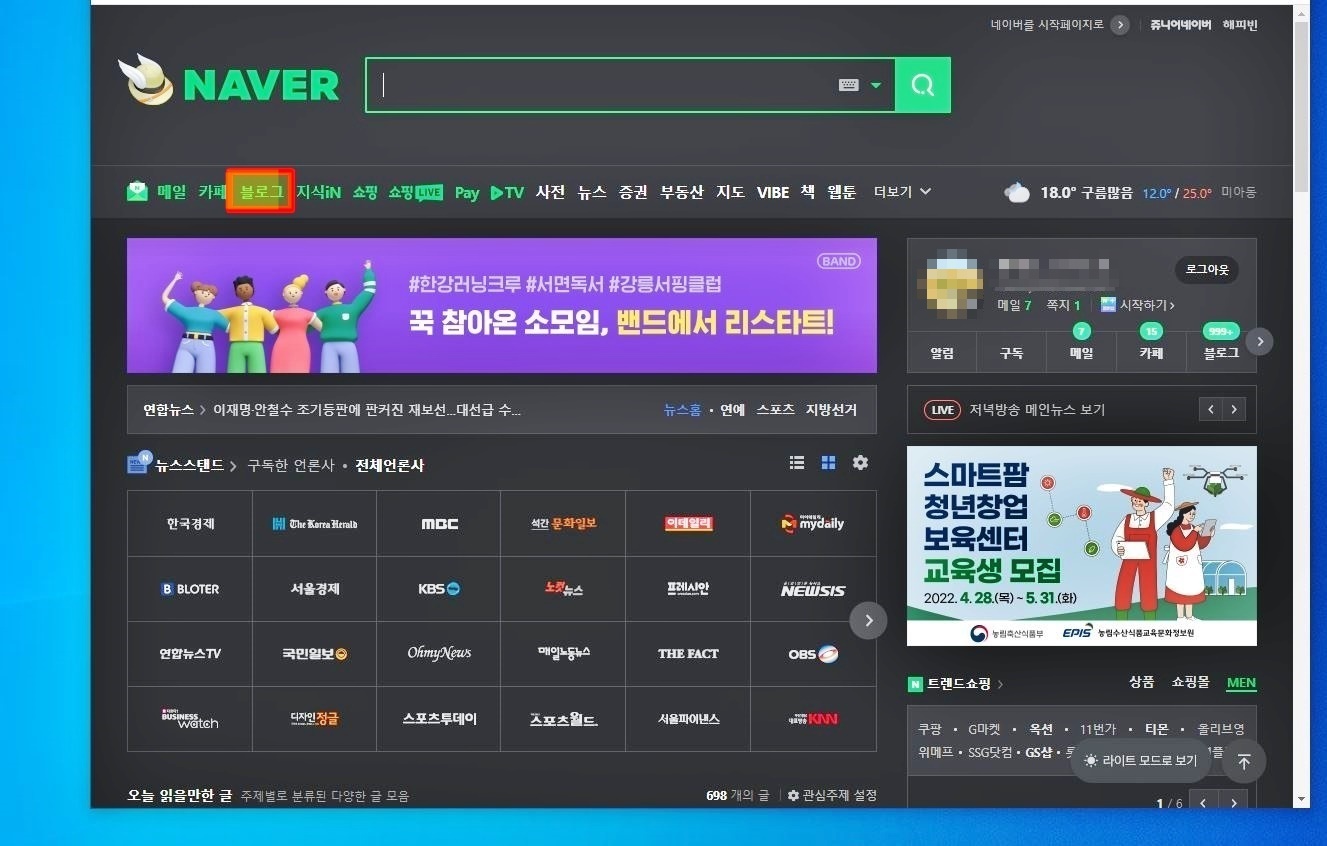
Task: Toggle 라이트 모드로 보기 button
Action: click(1140, 761)
